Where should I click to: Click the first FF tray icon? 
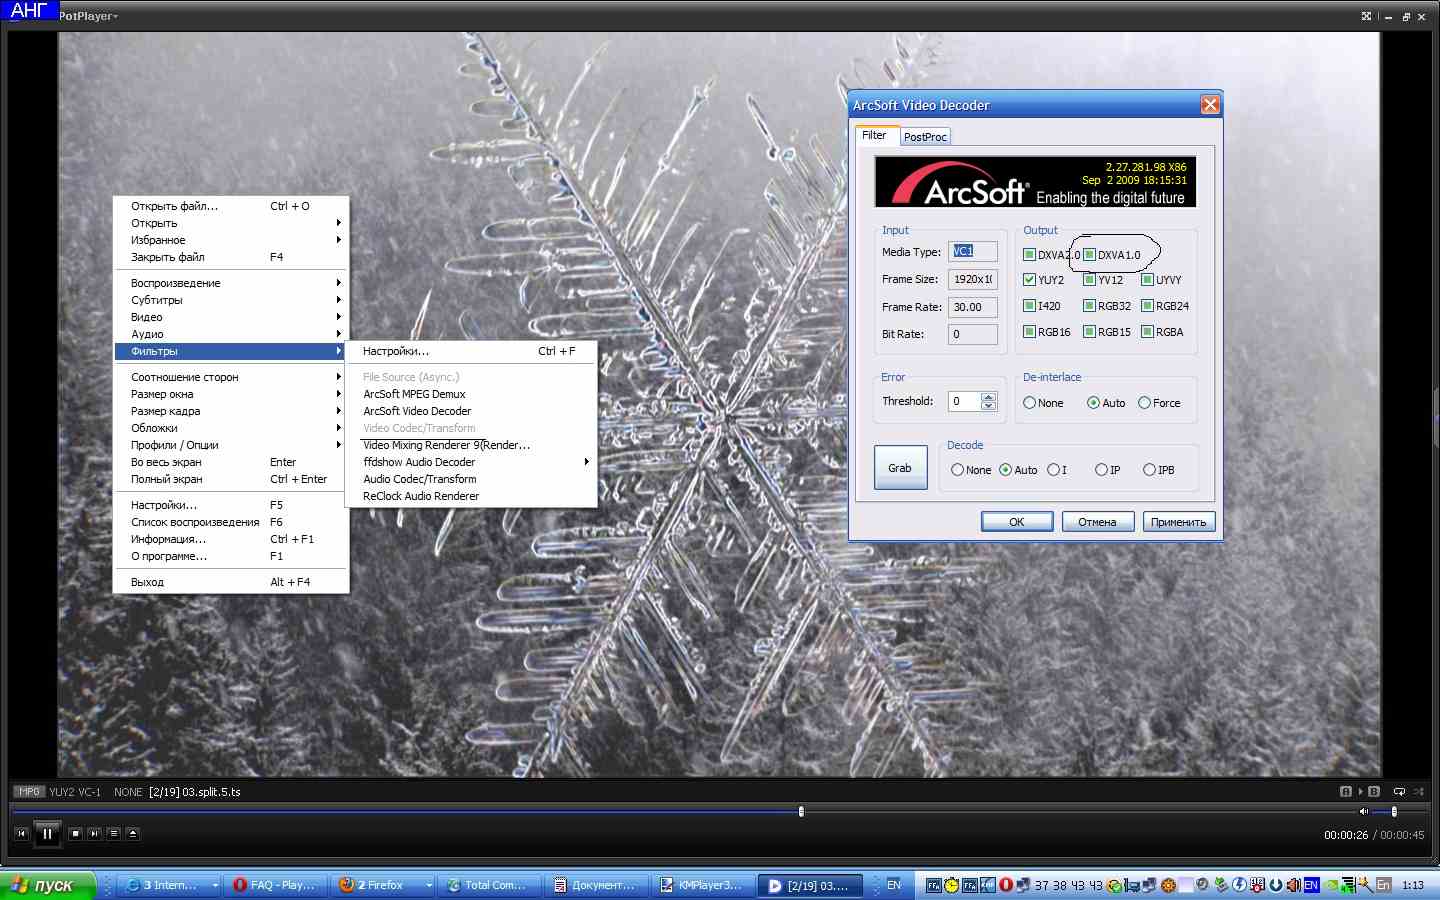933,885
